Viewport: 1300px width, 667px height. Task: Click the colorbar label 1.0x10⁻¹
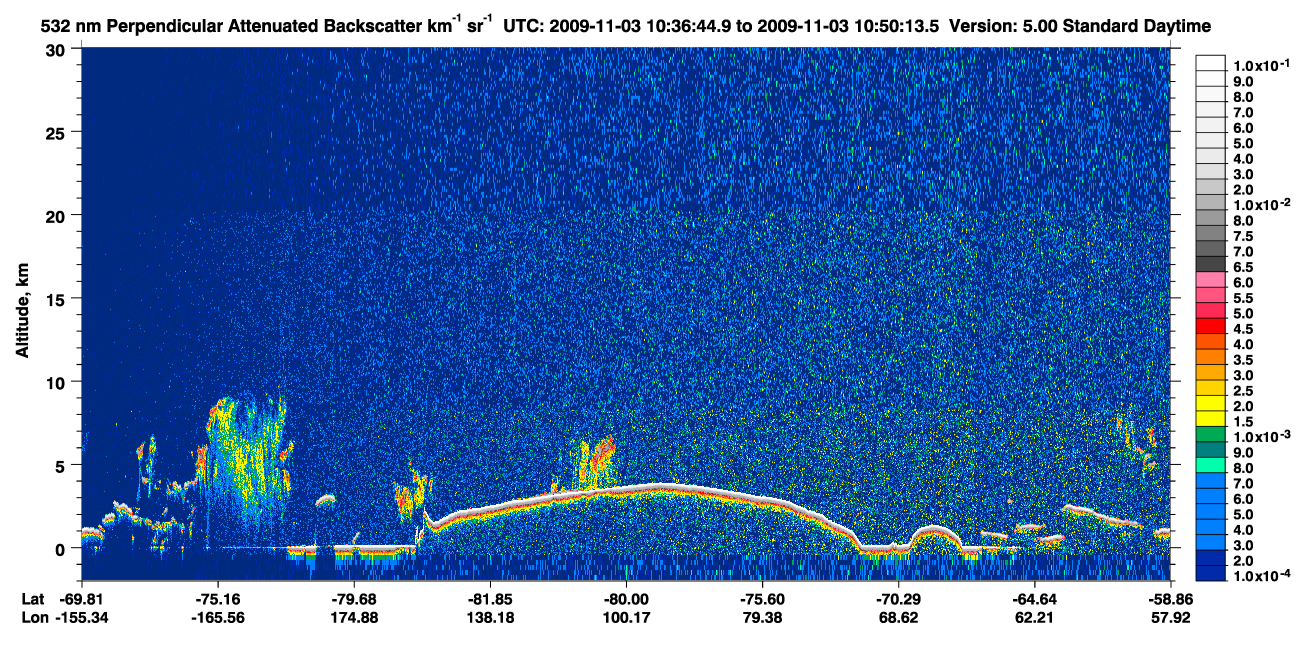point(1260,64)
